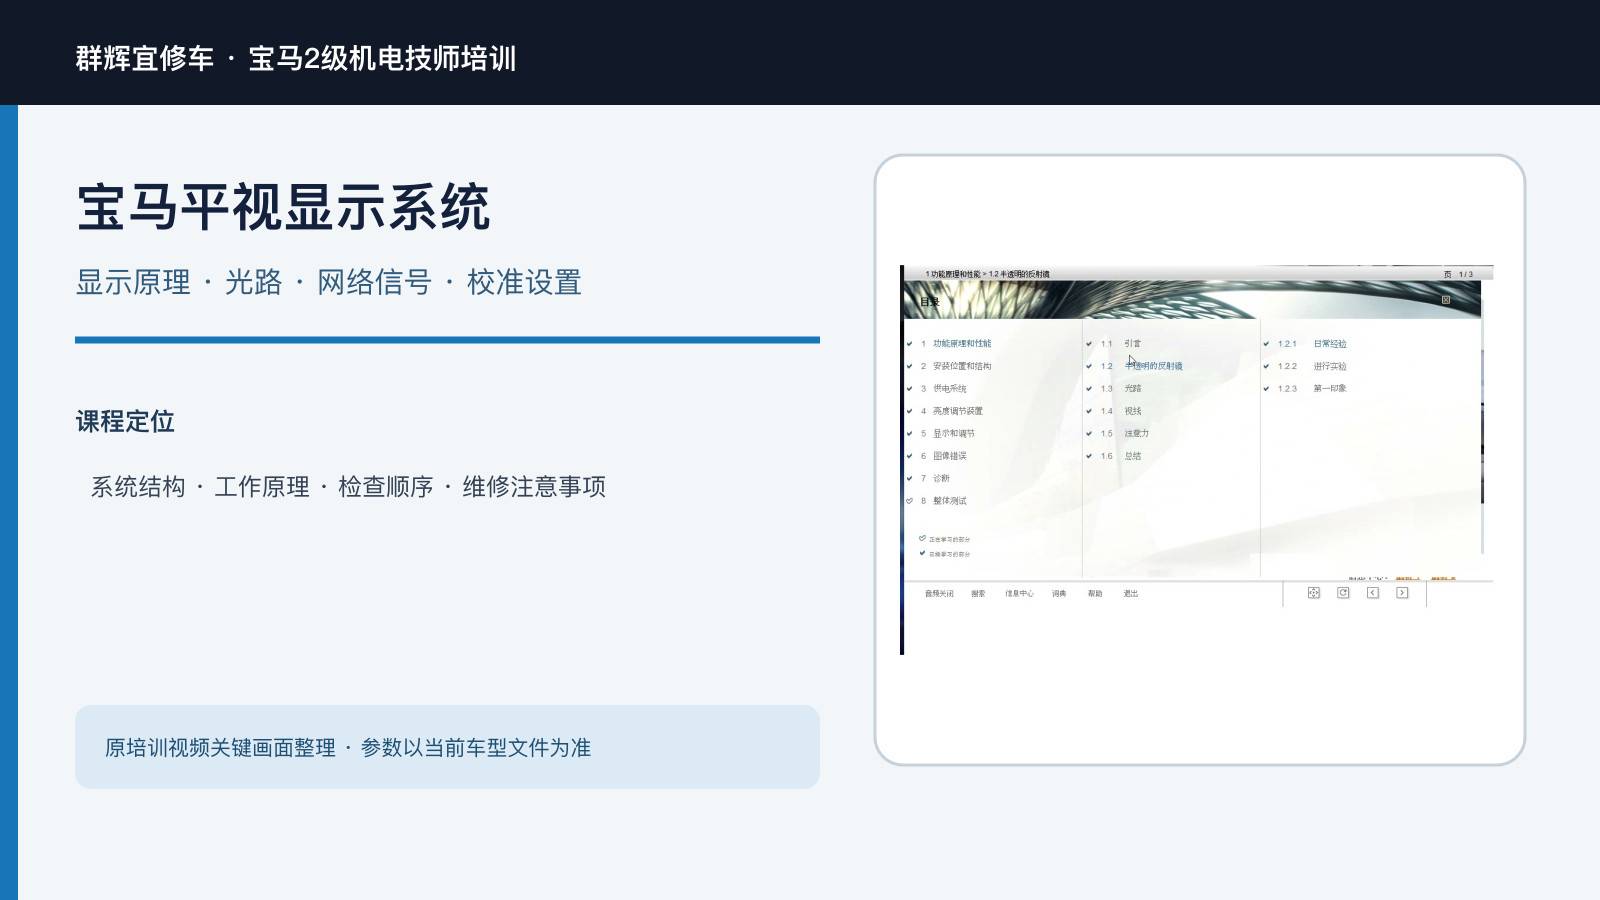
Task: Open subsection 1.2.3 第一印象
Action: (1312, 389)
